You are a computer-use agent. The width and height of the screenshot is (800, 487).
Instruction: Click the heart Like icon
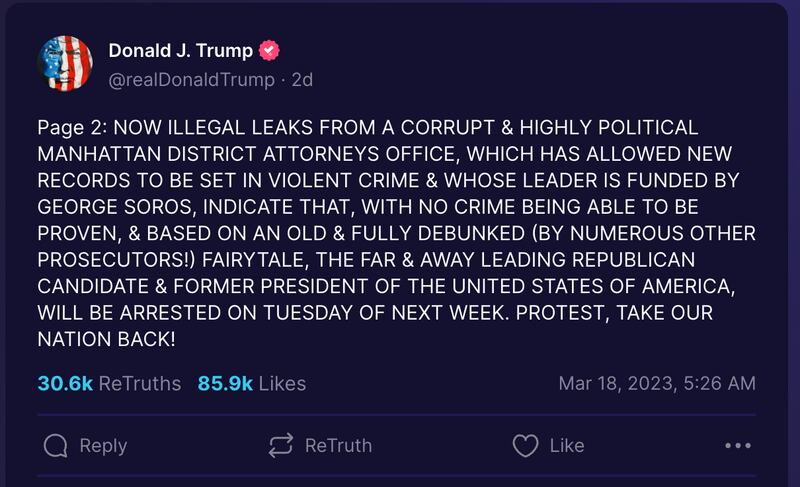click(x=525, y=445)
